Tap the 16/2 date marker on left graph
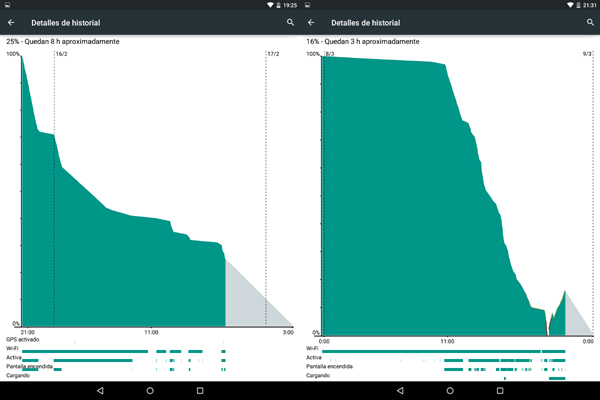This screenshot has height=400, width=600. 62,54
